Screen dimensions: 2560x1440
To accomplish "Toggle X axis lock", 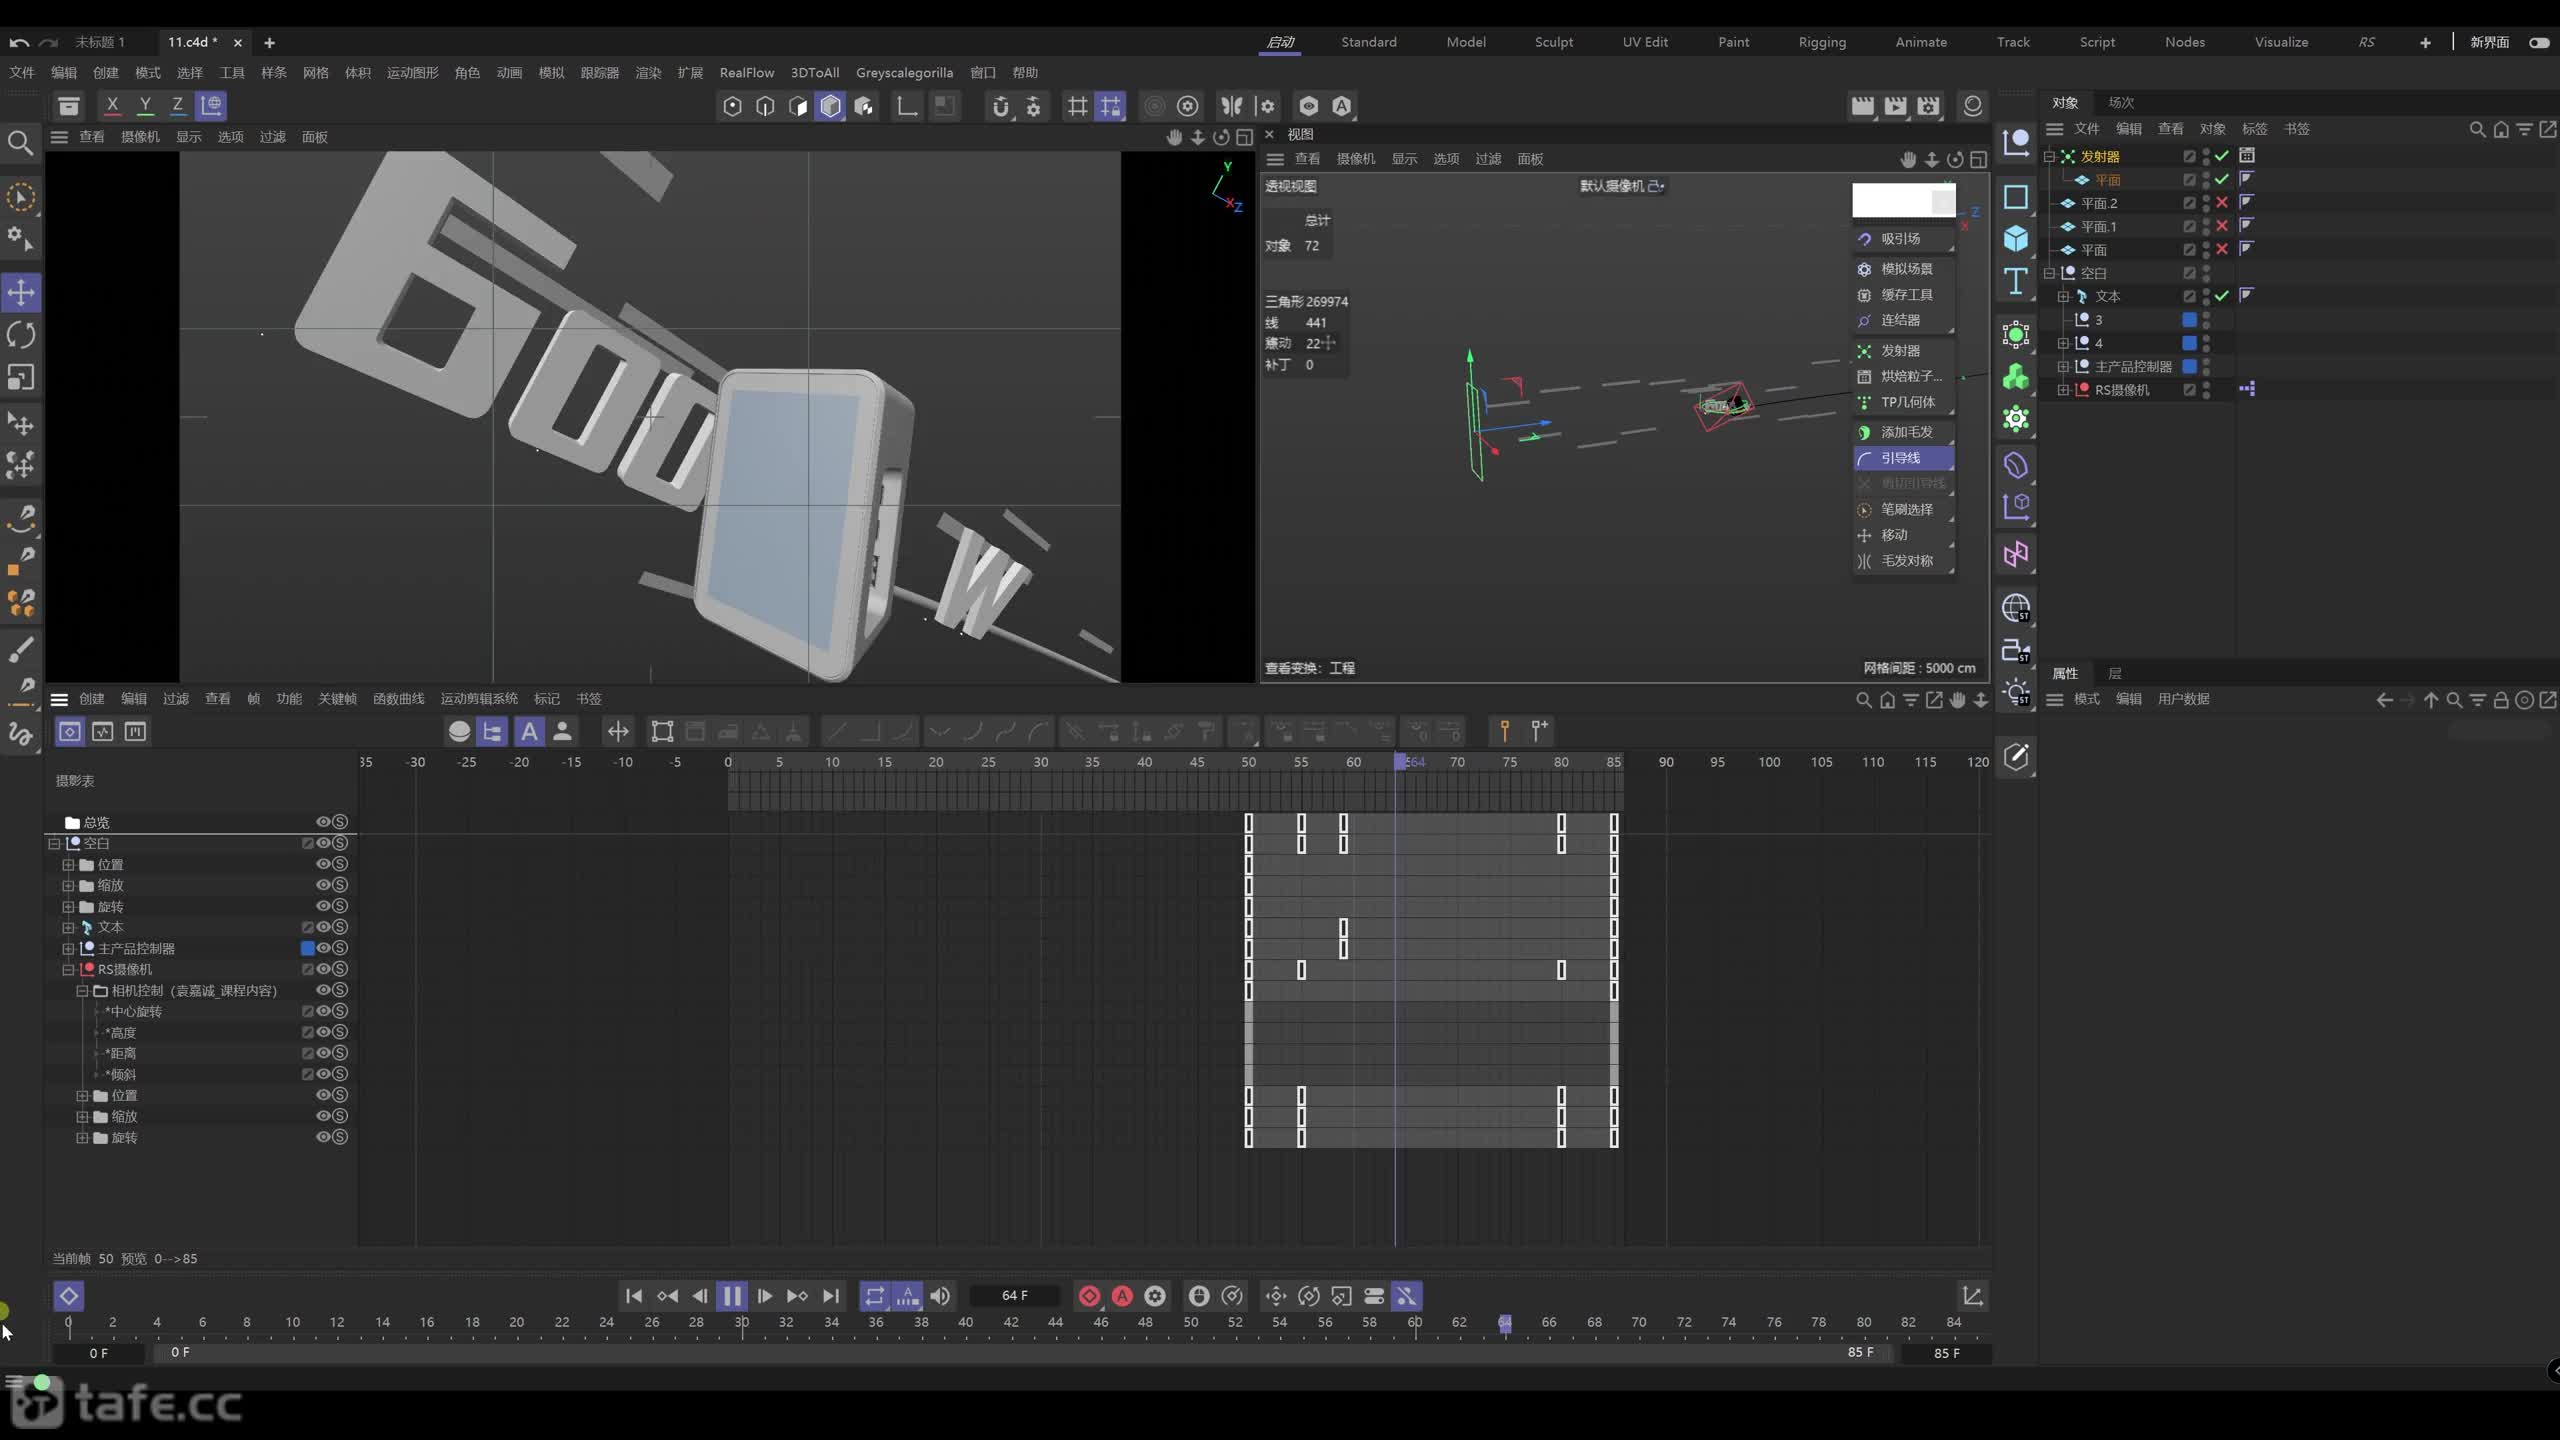I will coord(112,105).
